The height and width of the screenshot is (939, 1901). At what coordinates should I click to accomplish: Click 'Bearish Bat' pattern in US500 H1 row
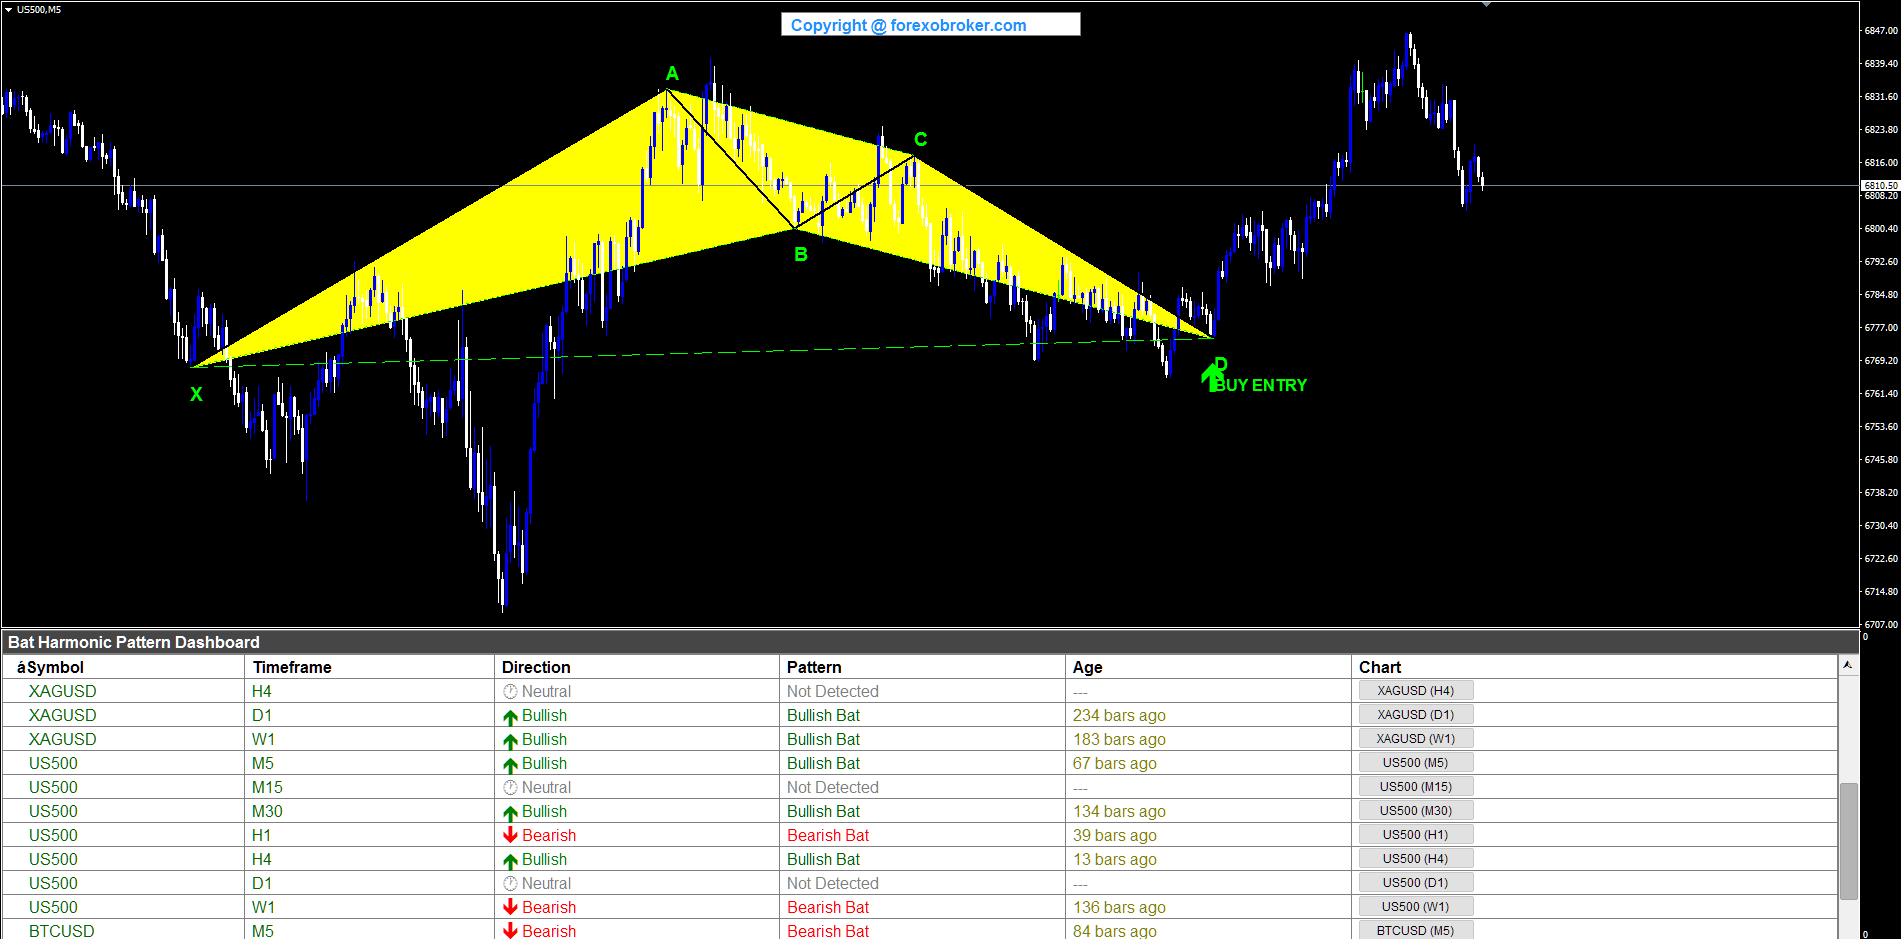point(828,835)
